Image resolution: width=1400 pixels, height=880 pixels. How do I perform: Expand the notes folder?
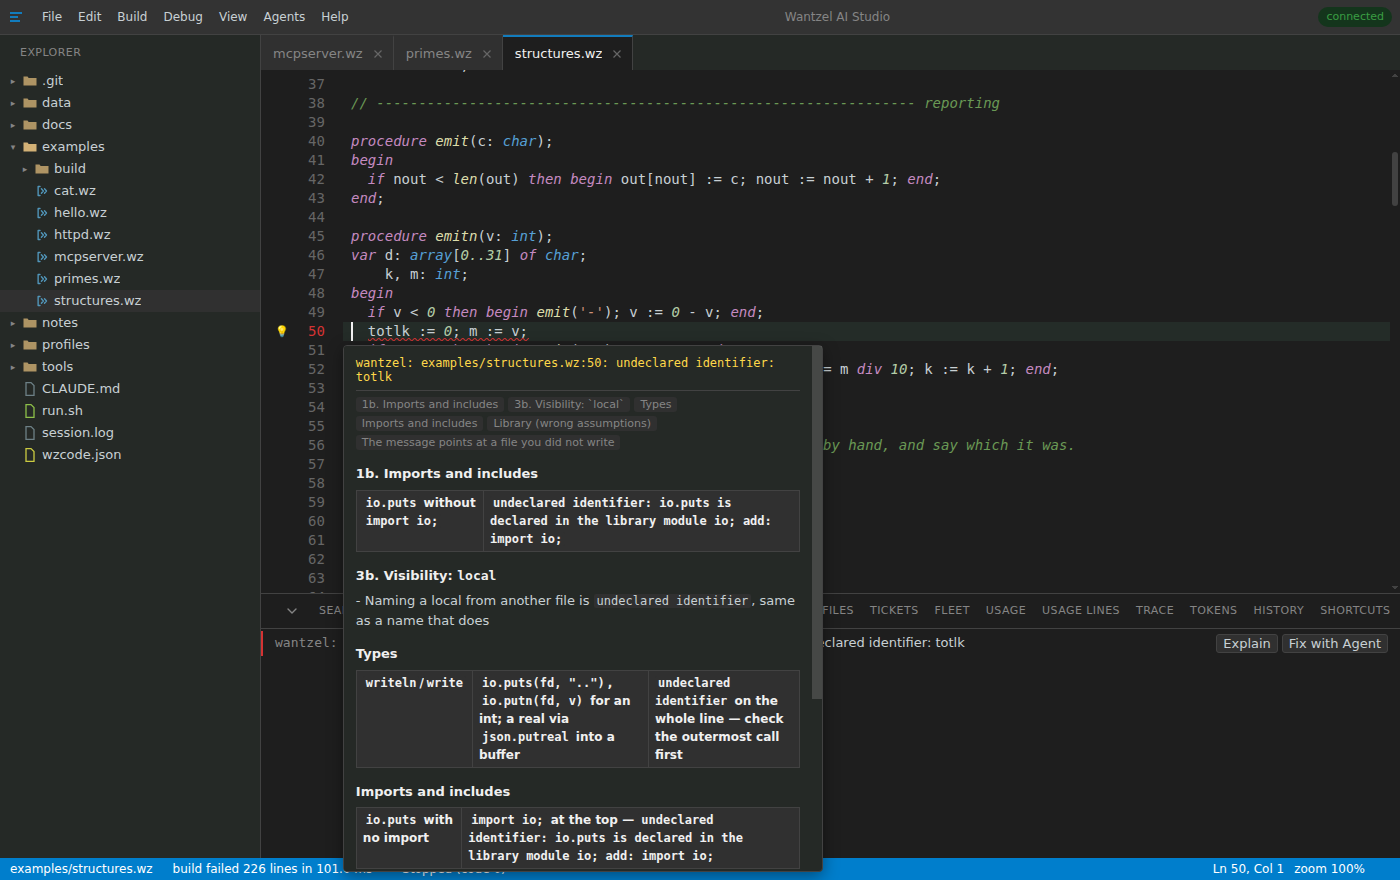(x=13, y=323)
